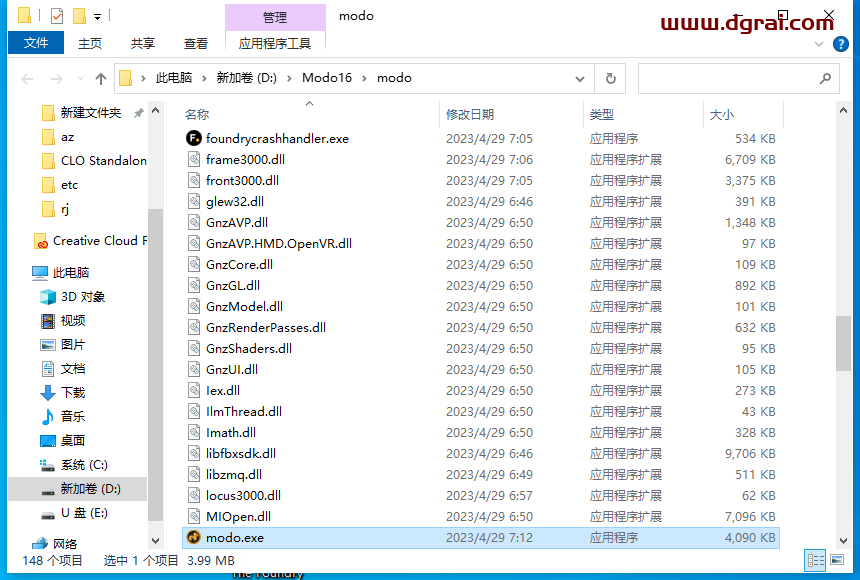Click the Creative Cloud Files folder icon
This screenshot has height=580, width=860.
[41, 241]
